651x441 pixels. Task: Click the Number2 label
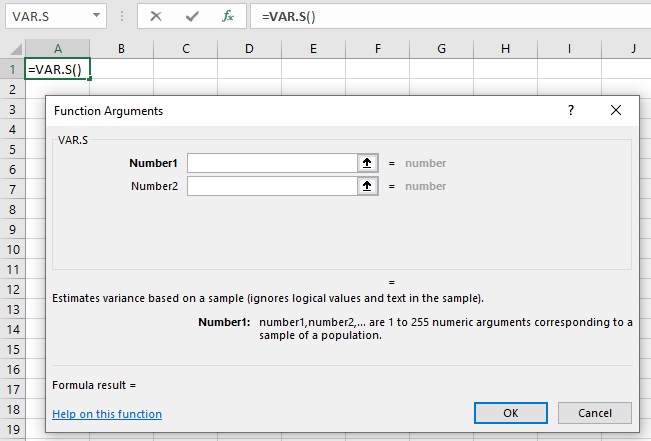154,186
